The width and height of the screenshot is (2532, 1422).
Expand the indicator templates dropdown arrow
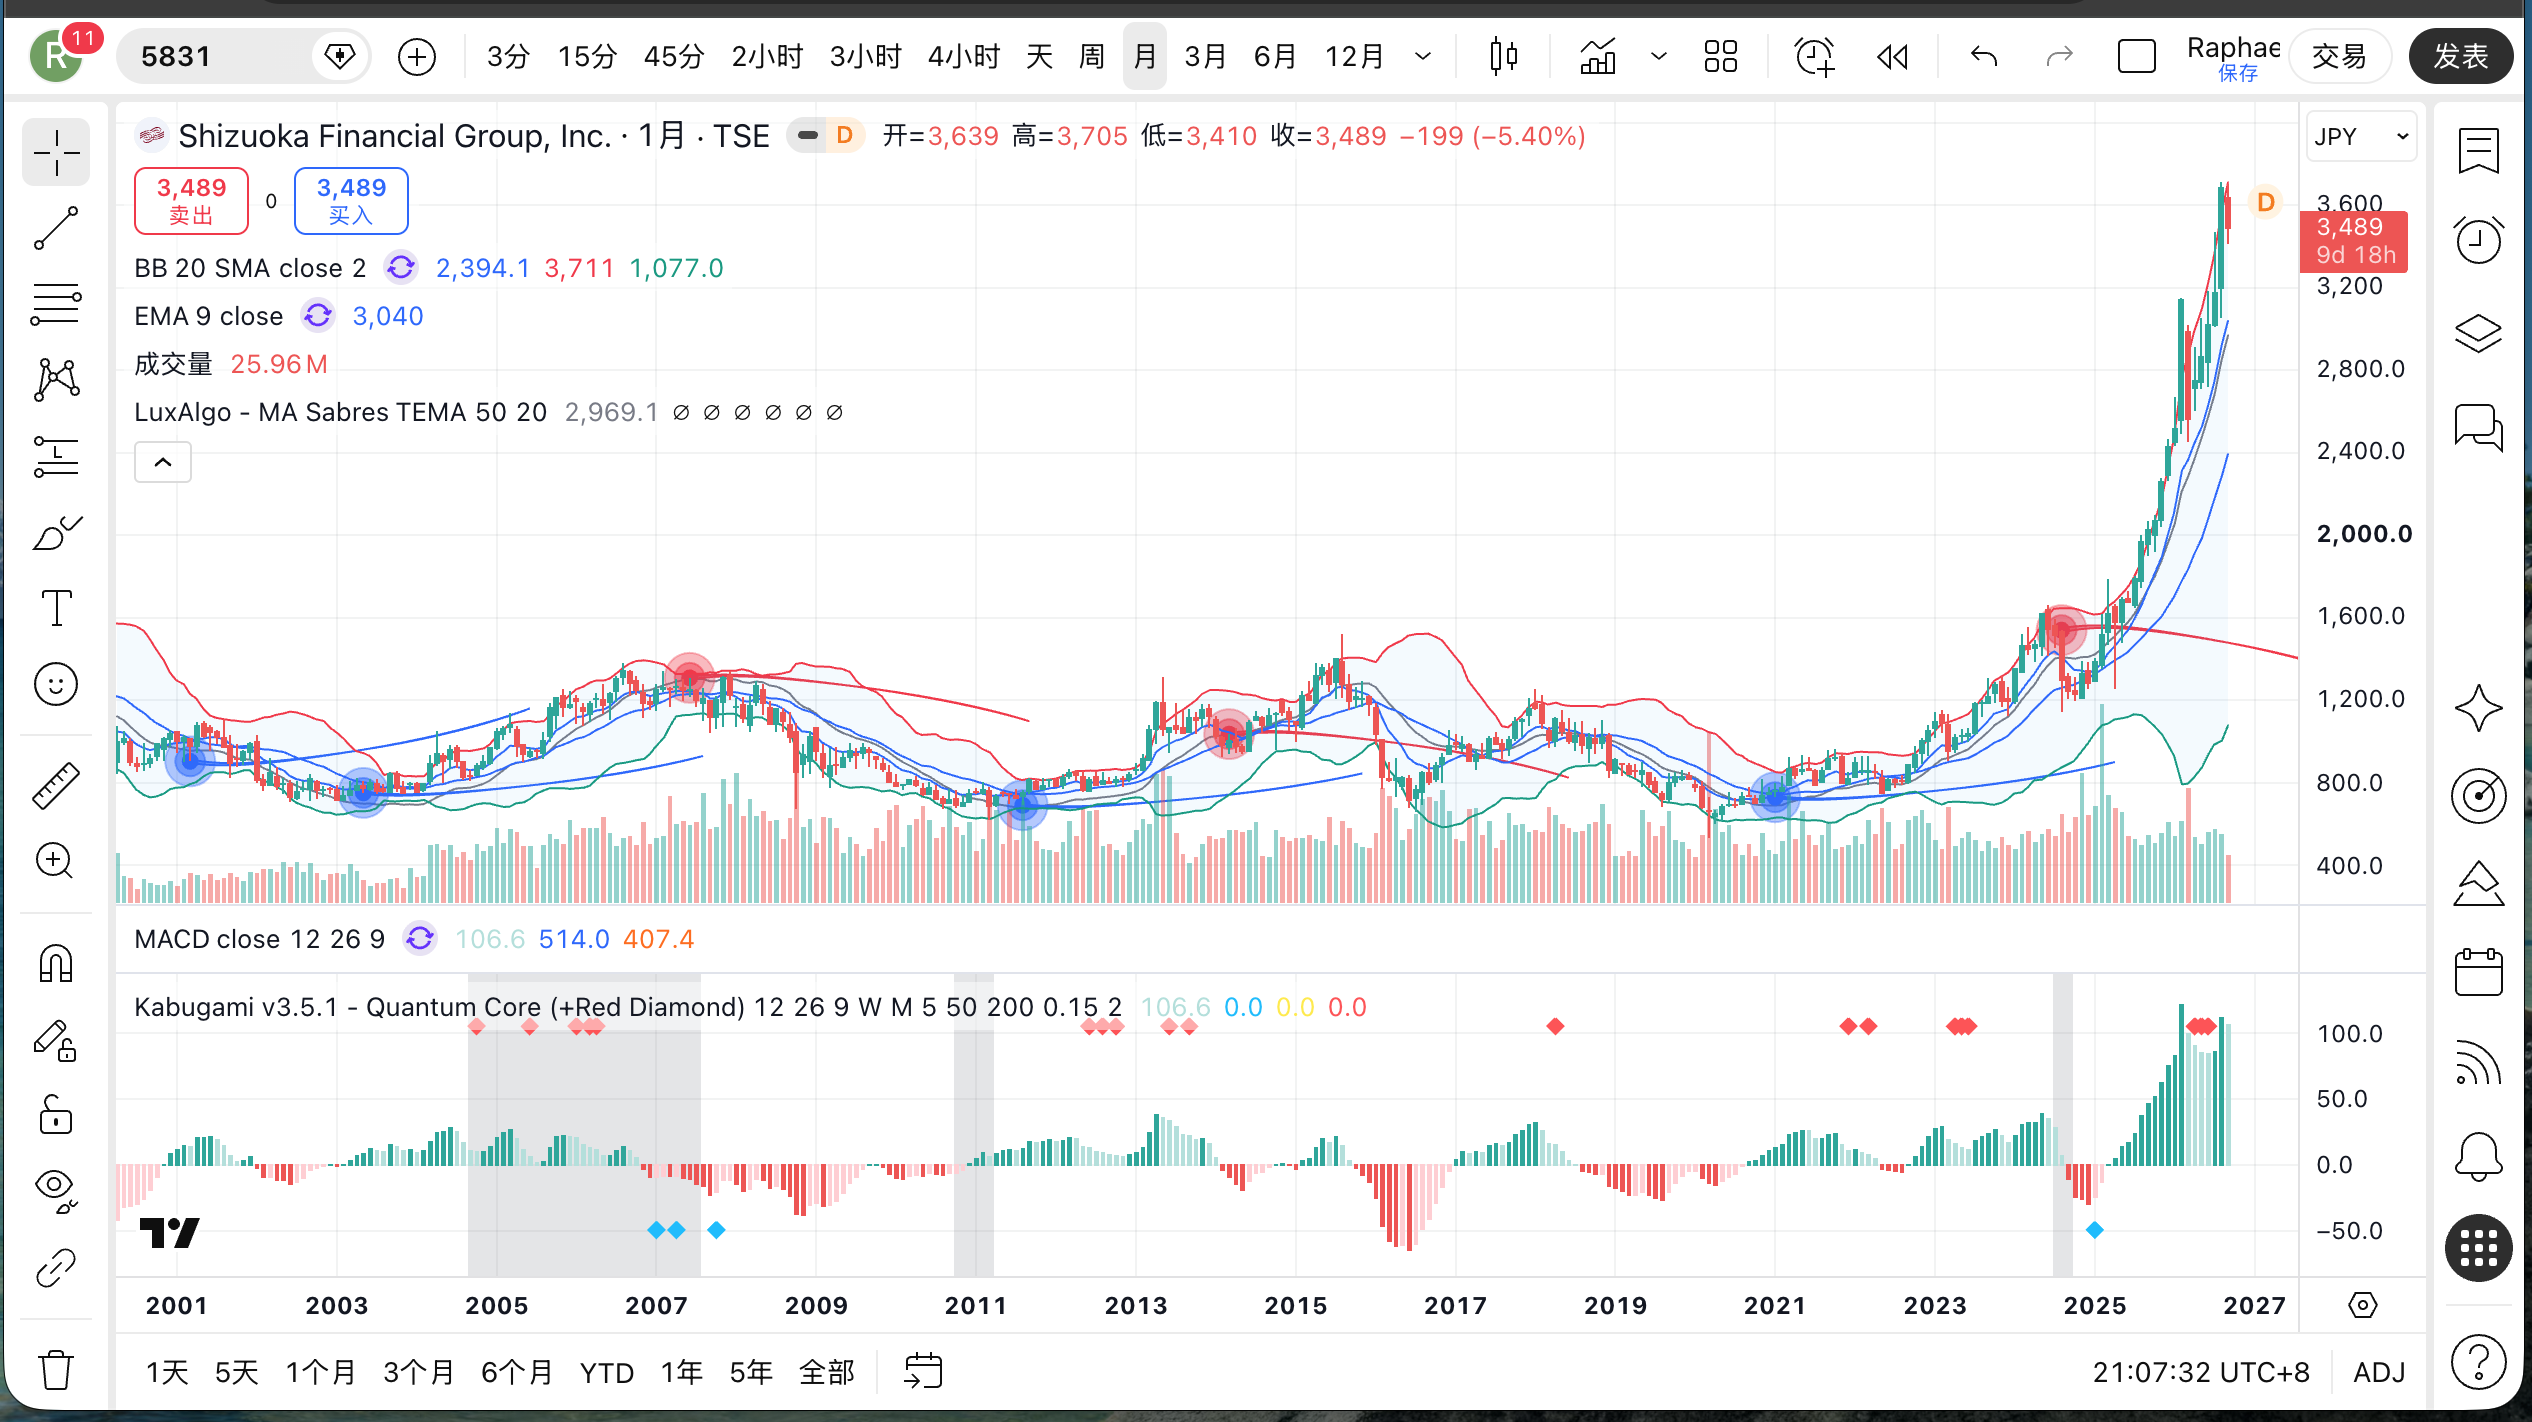pos(1658,56)
